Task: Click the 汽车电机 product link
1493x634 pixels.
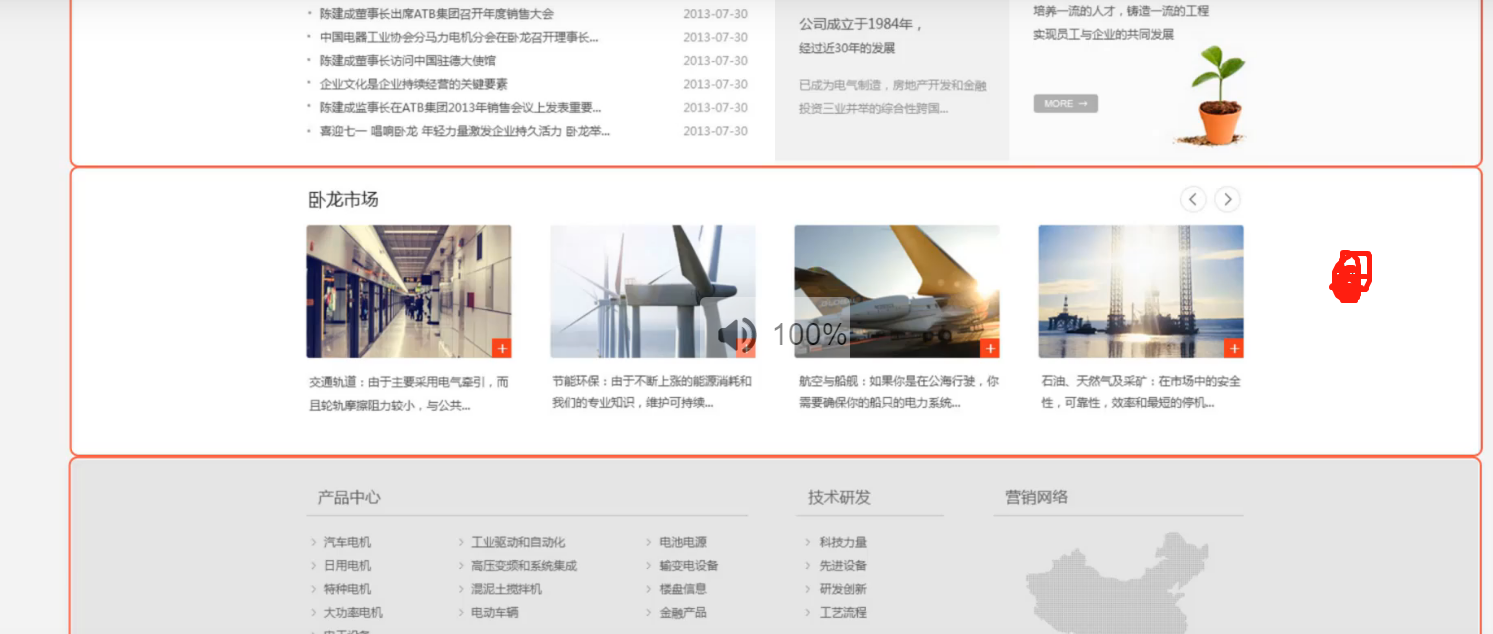Action: click(347, 542)
